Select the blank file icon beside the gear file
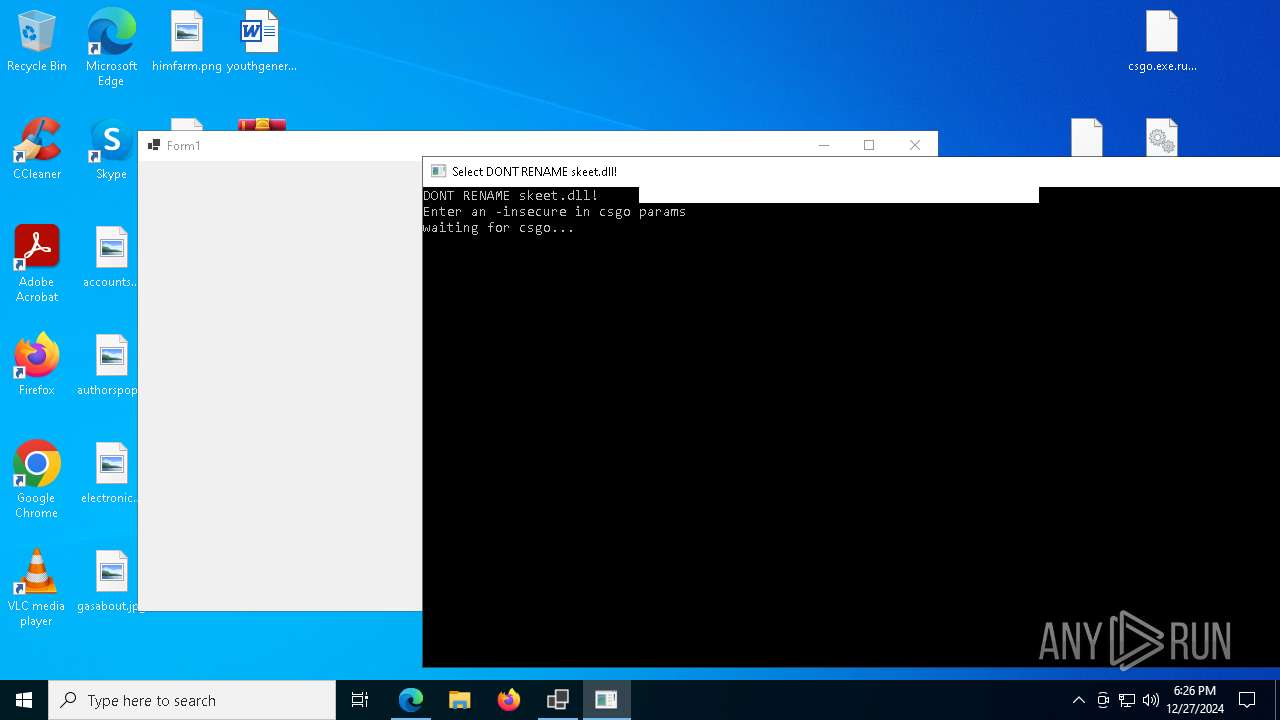 (x=1087, y=137)
